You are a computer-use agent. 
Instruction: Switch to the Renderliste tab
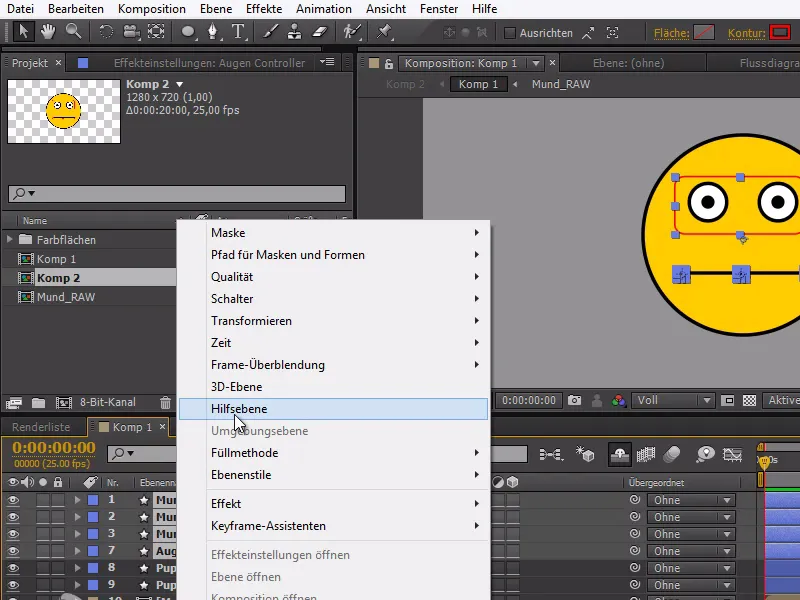pos(41,427)
